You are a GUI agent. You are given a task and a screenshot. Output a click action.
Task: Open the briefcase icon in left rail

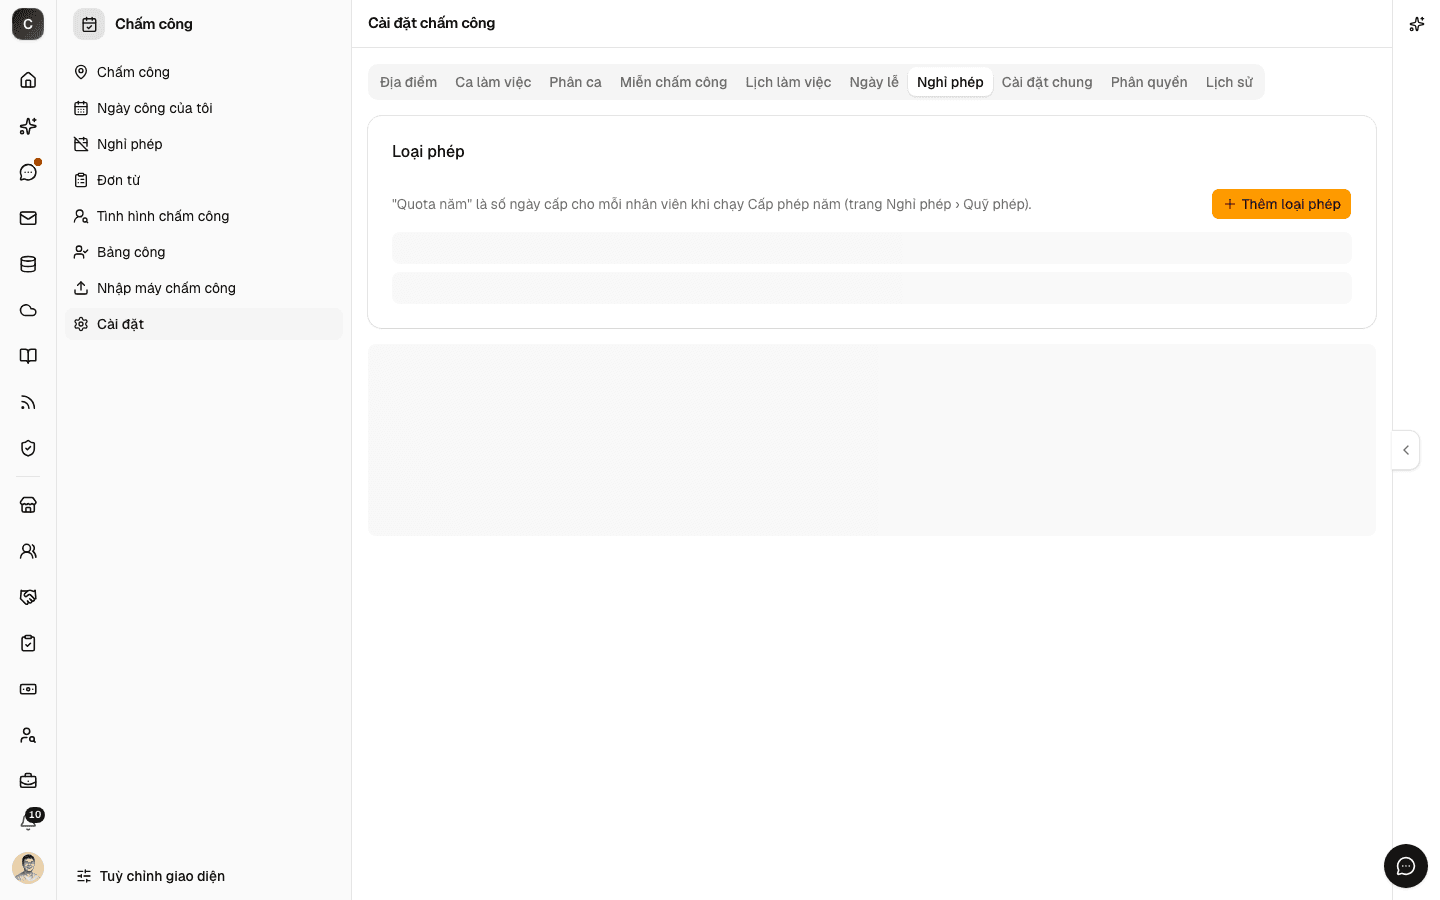click(x=28, y=781)
